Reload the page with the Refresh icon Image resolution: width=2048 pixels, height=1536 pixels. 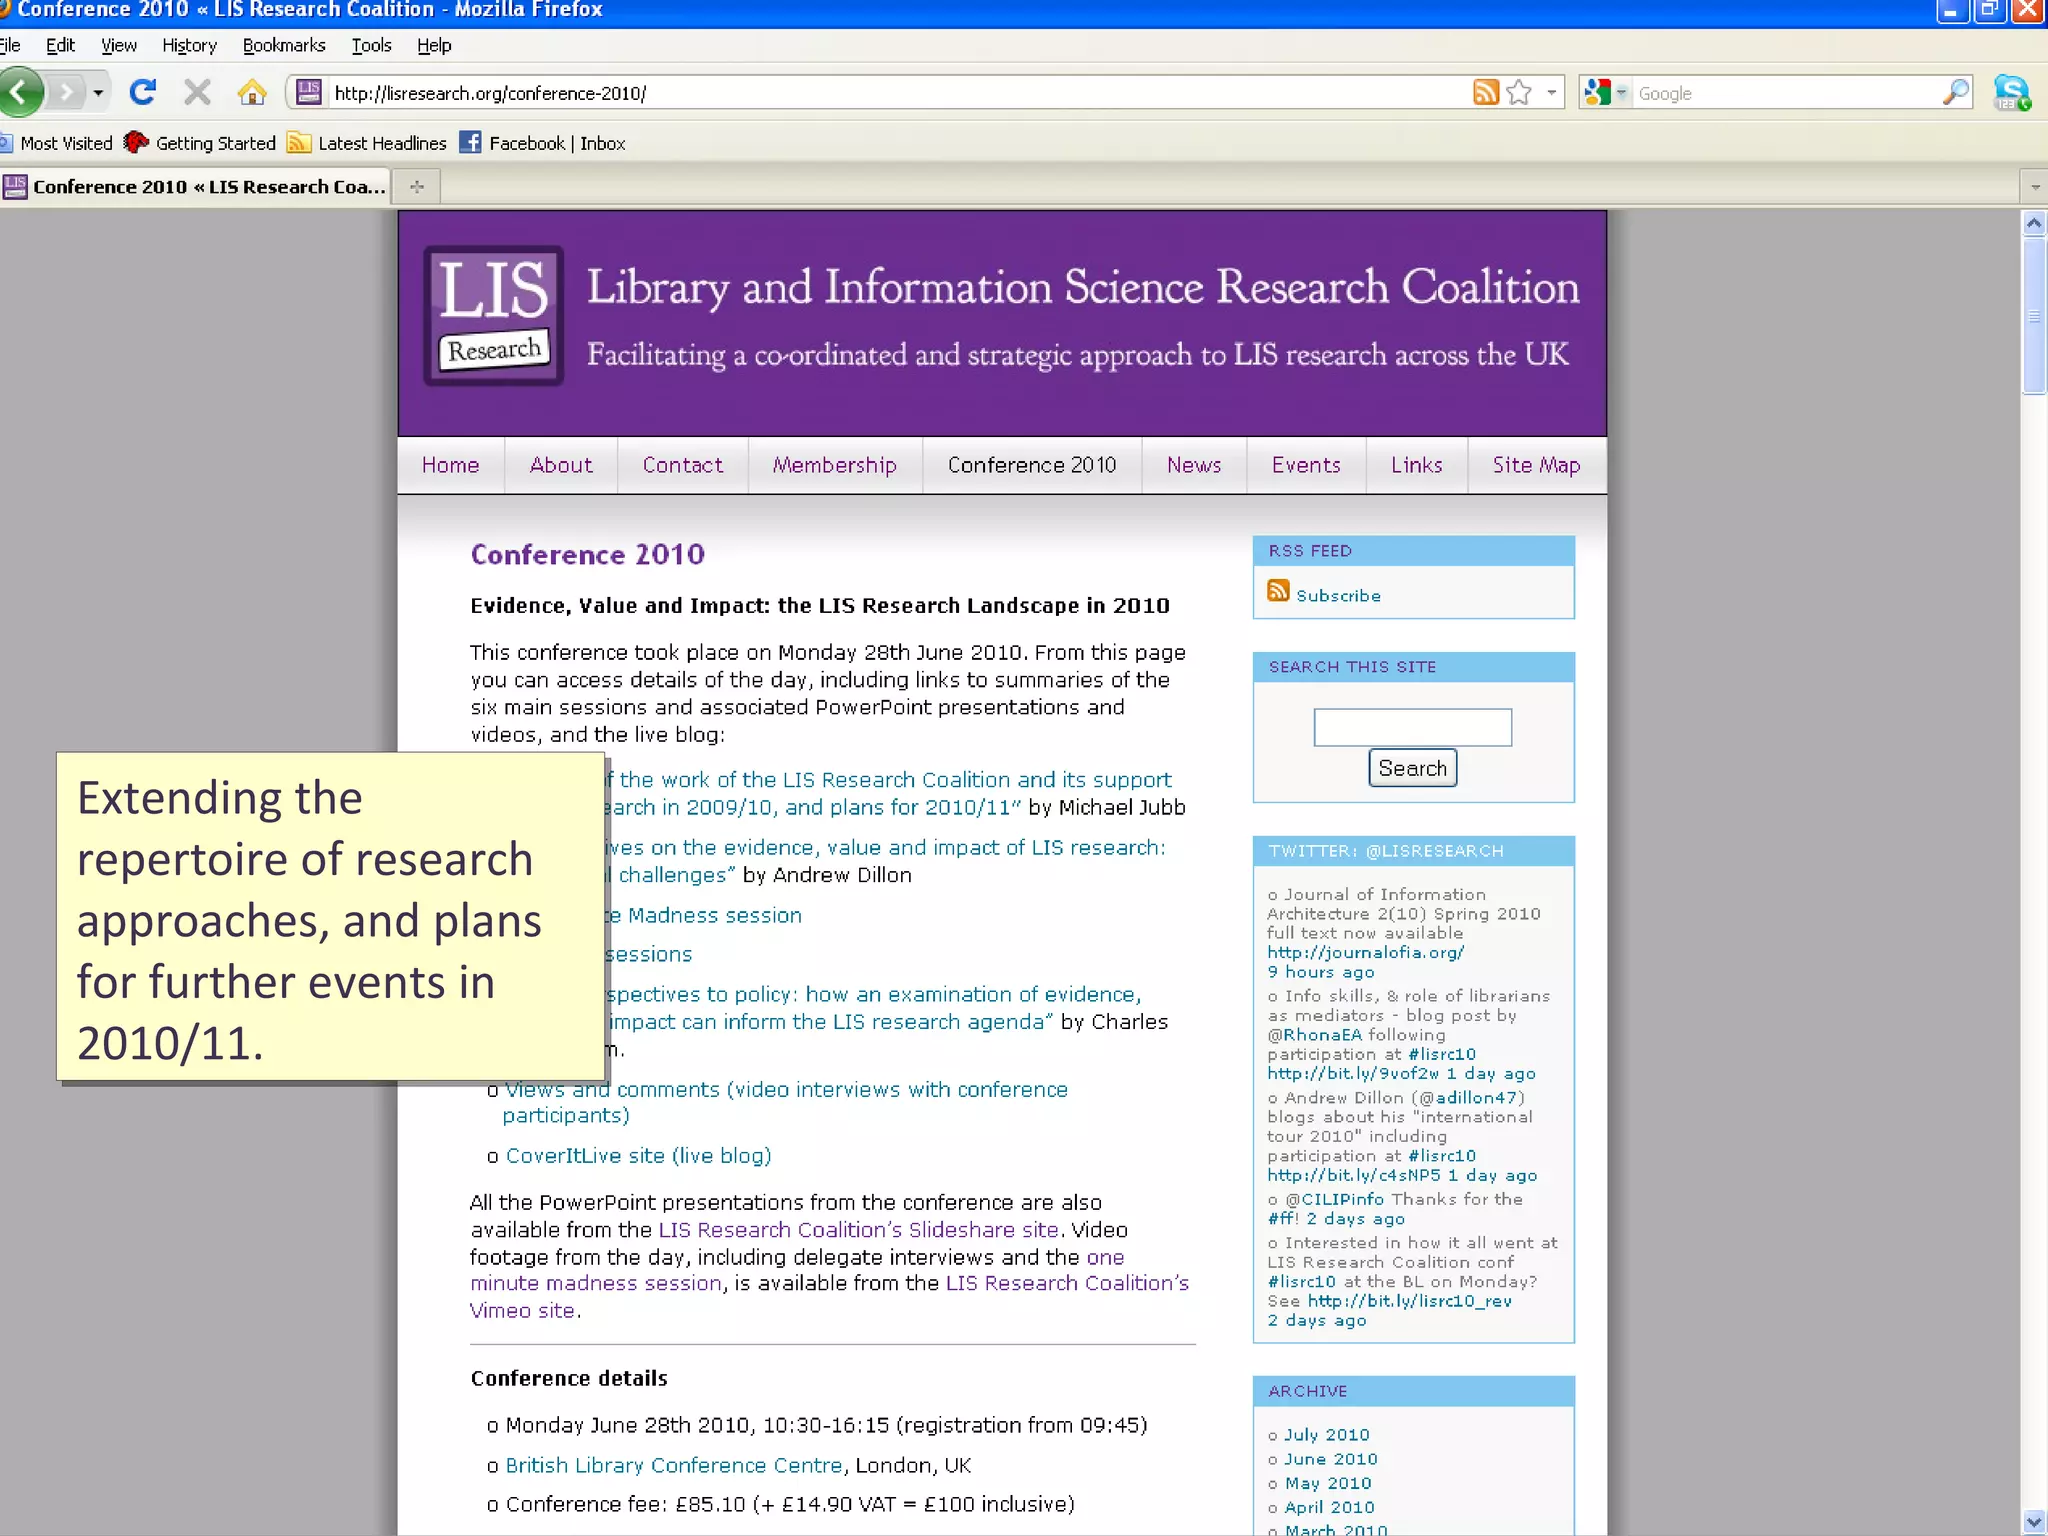click(x=143, y=93)
